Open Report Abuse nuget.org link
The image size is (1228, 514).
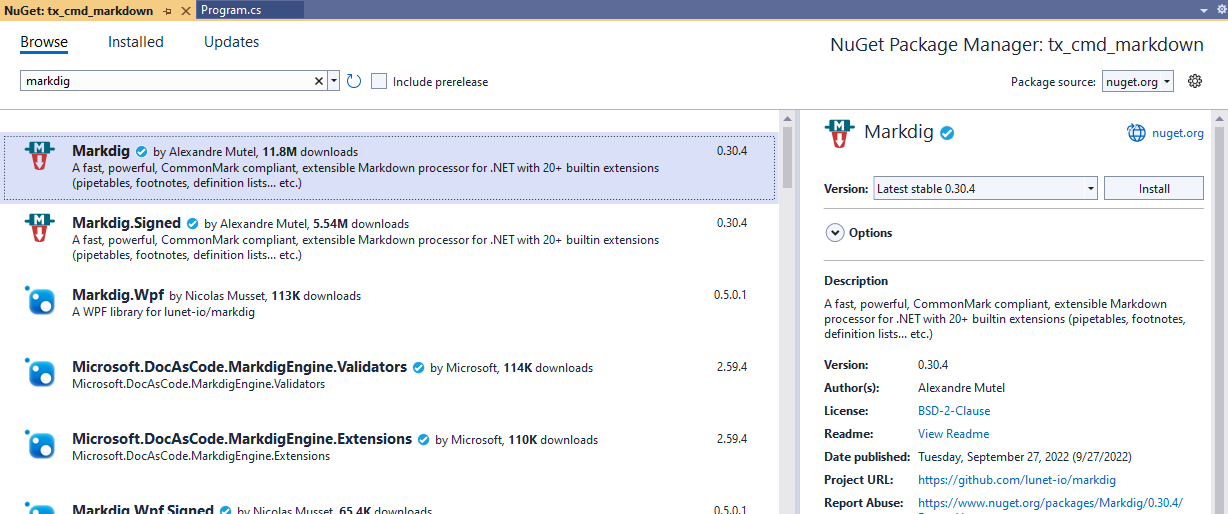pos(1051,503)
